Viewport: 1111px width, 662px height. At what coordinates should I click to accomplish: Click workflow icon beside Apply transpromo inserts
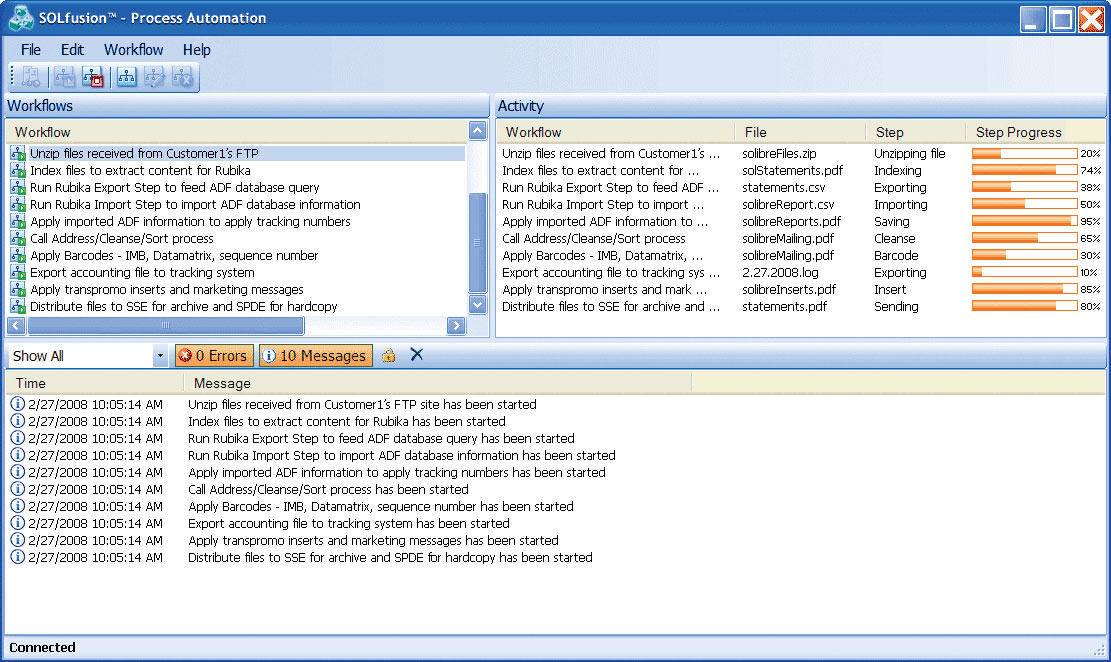coord(18,289)
